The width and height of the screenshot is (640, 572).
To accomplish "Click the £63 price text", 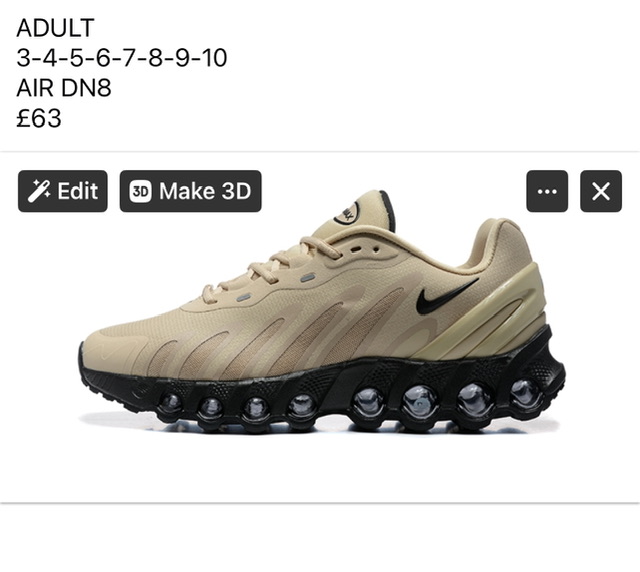I will (39, 118).
